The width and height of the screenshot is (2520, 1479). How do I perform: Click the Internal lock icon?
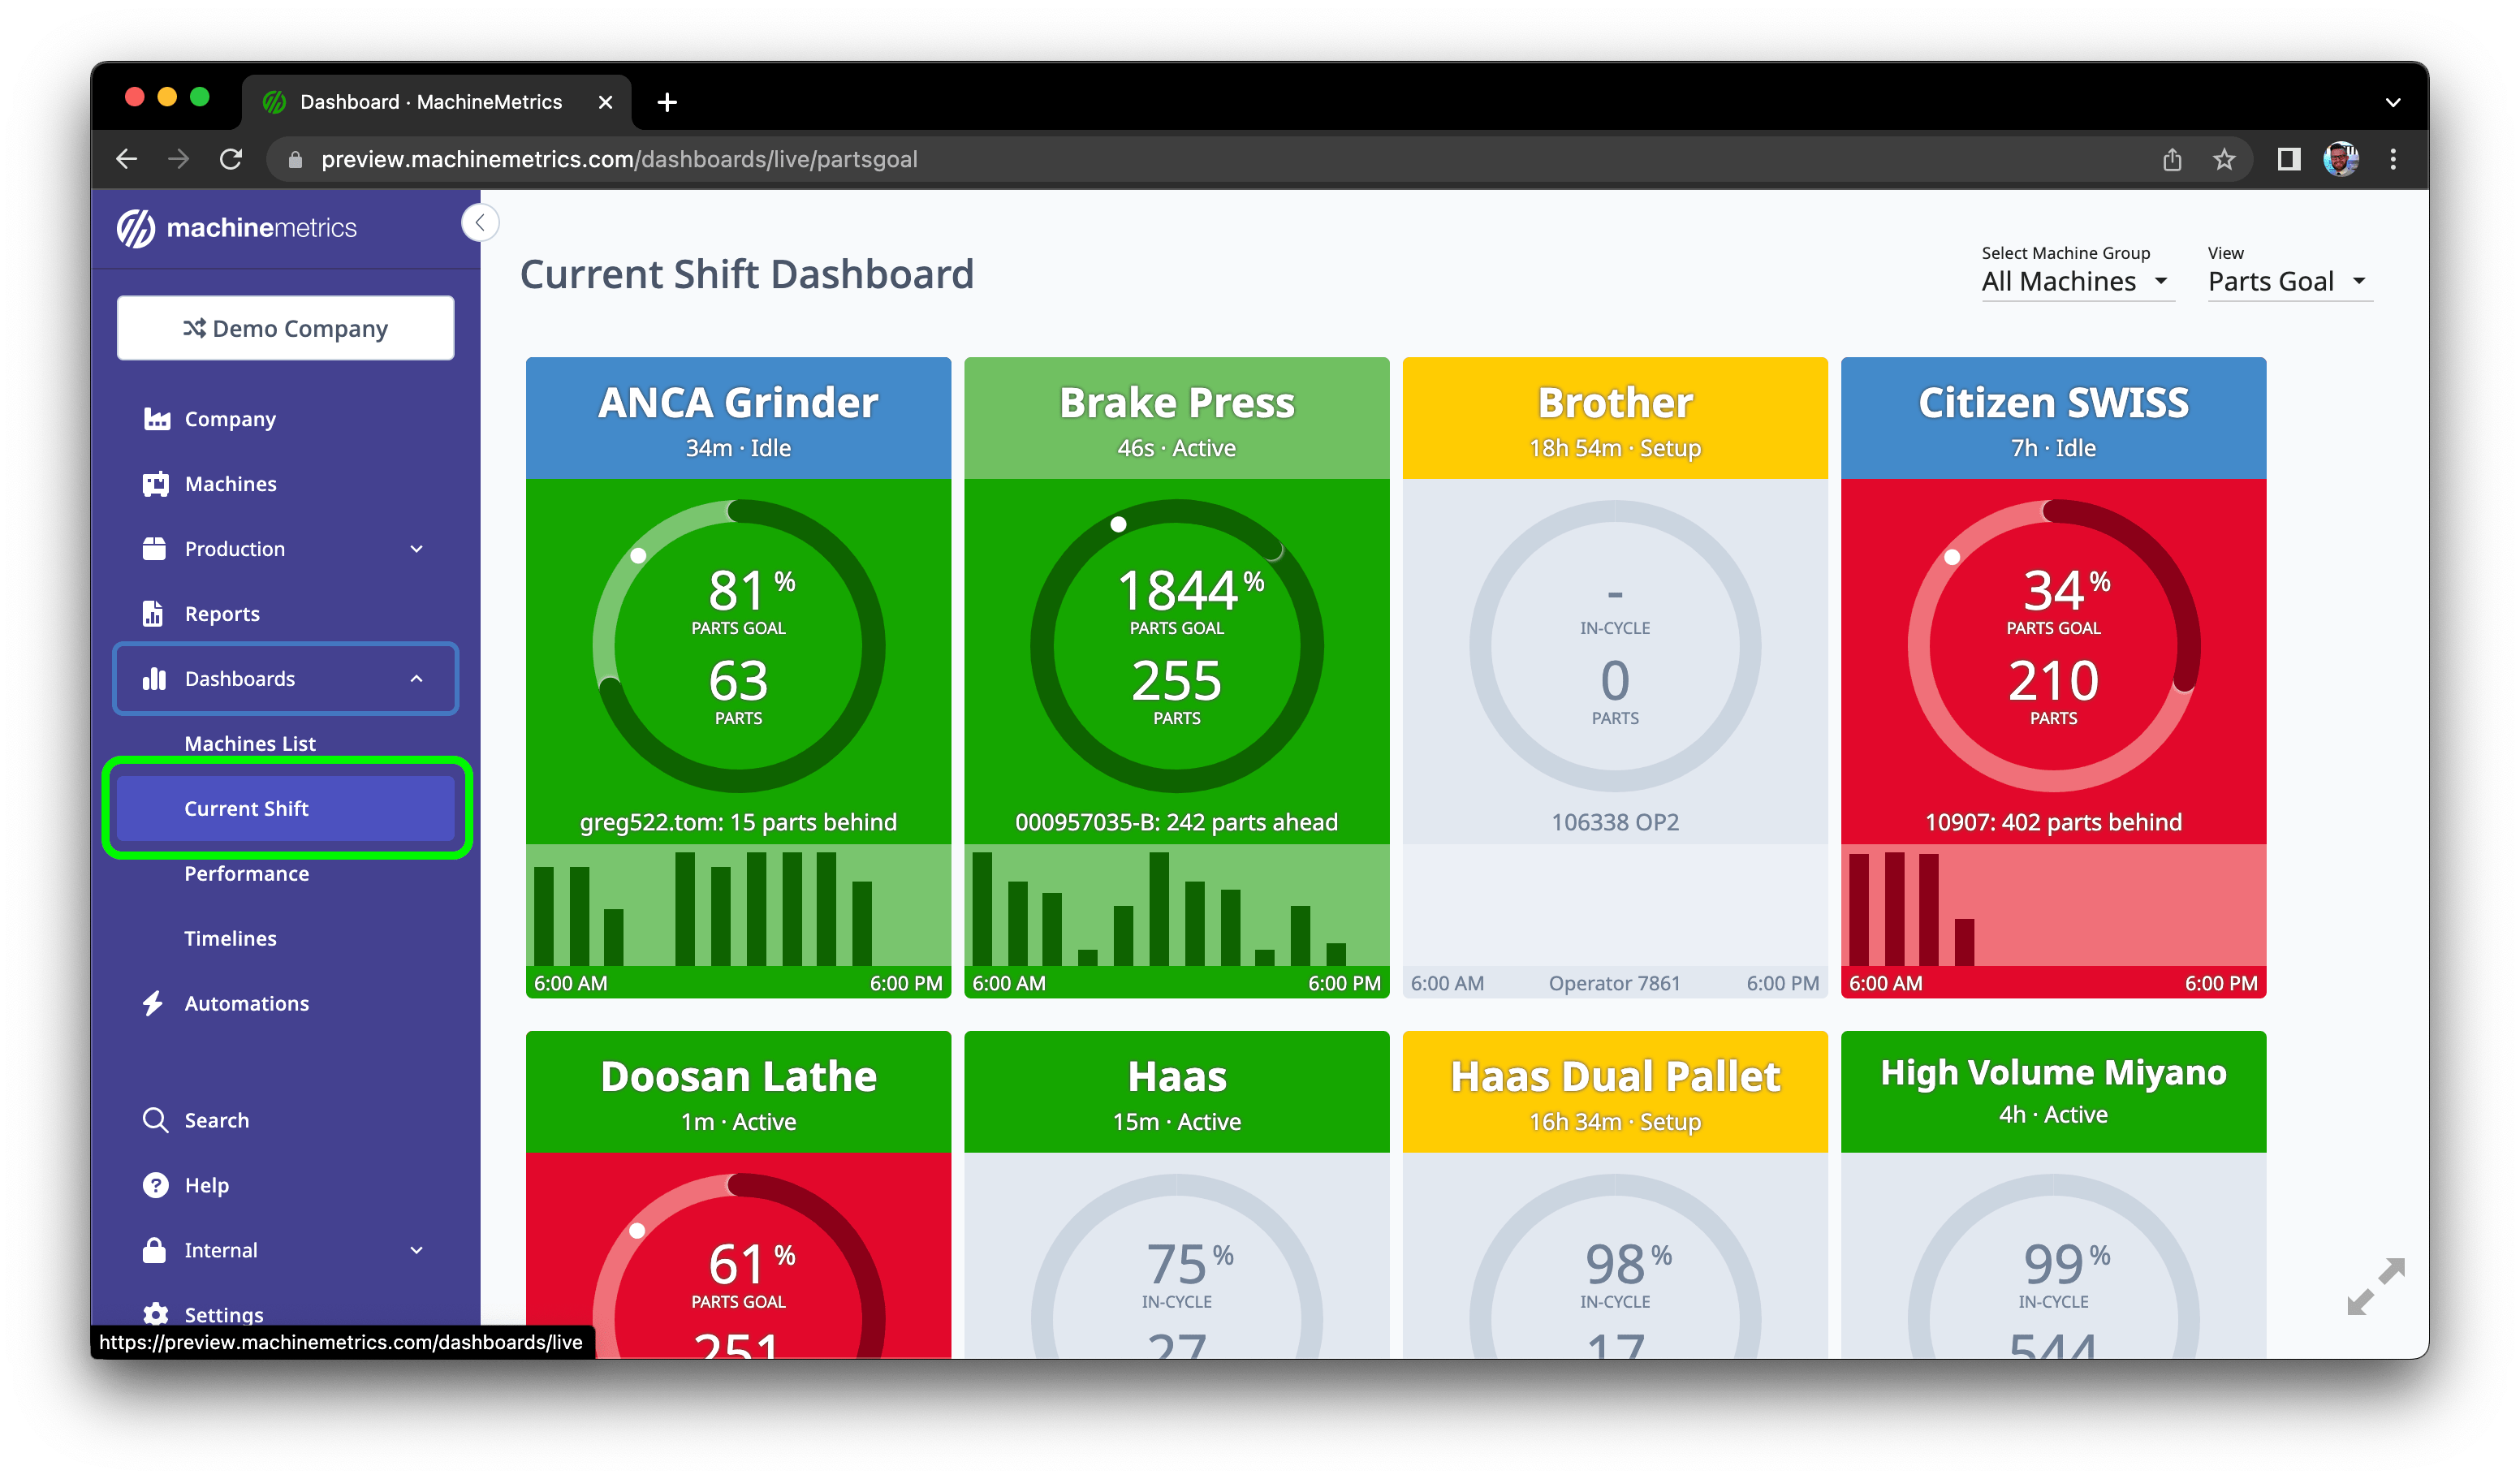(x=155, y=1250)
